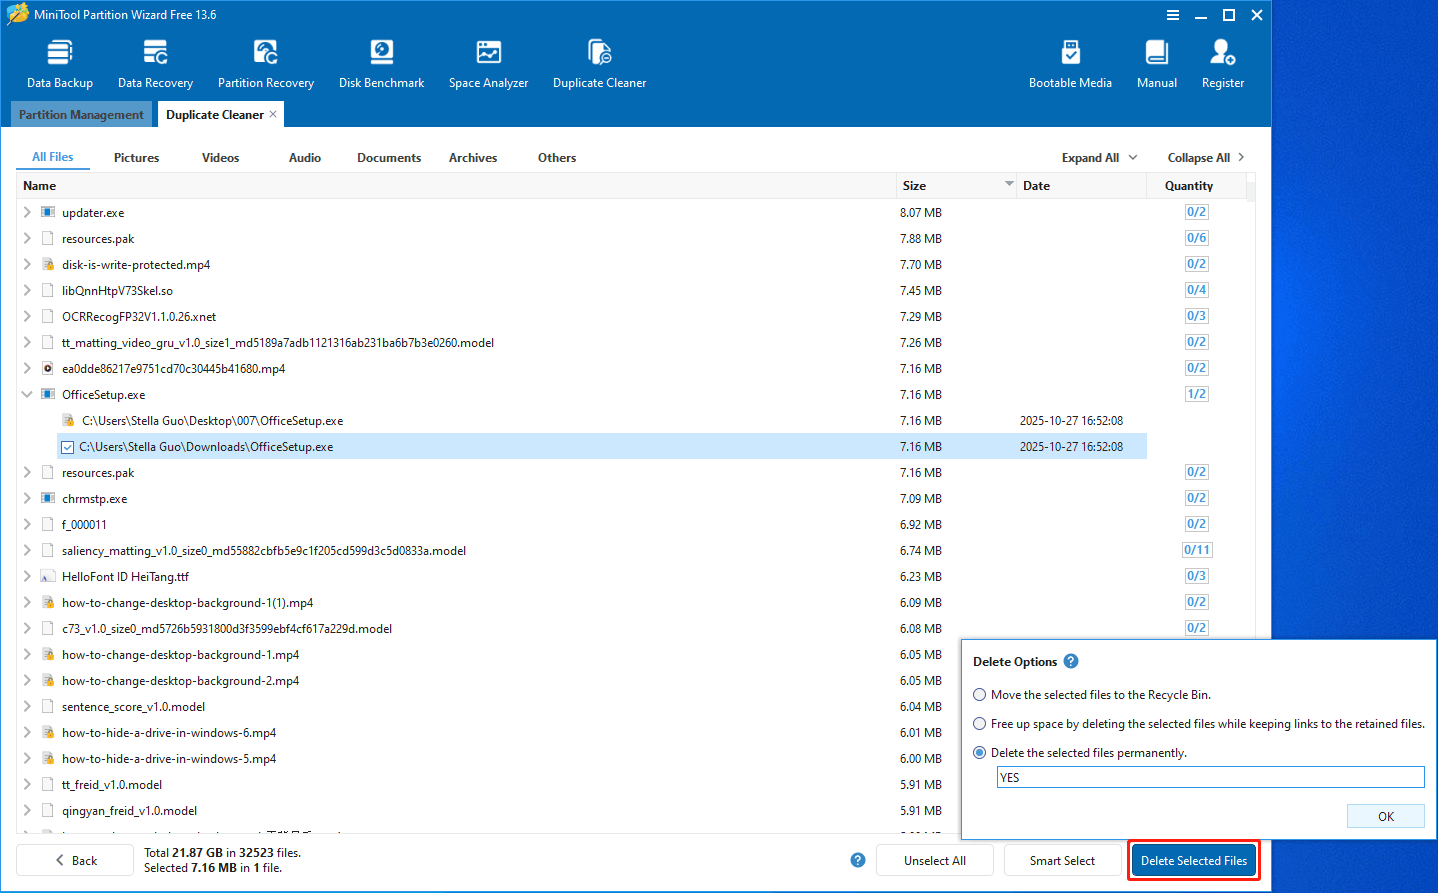Select Delete the selected files permanently
This screenshot has width=1438, height=893.
coord(980,752)
